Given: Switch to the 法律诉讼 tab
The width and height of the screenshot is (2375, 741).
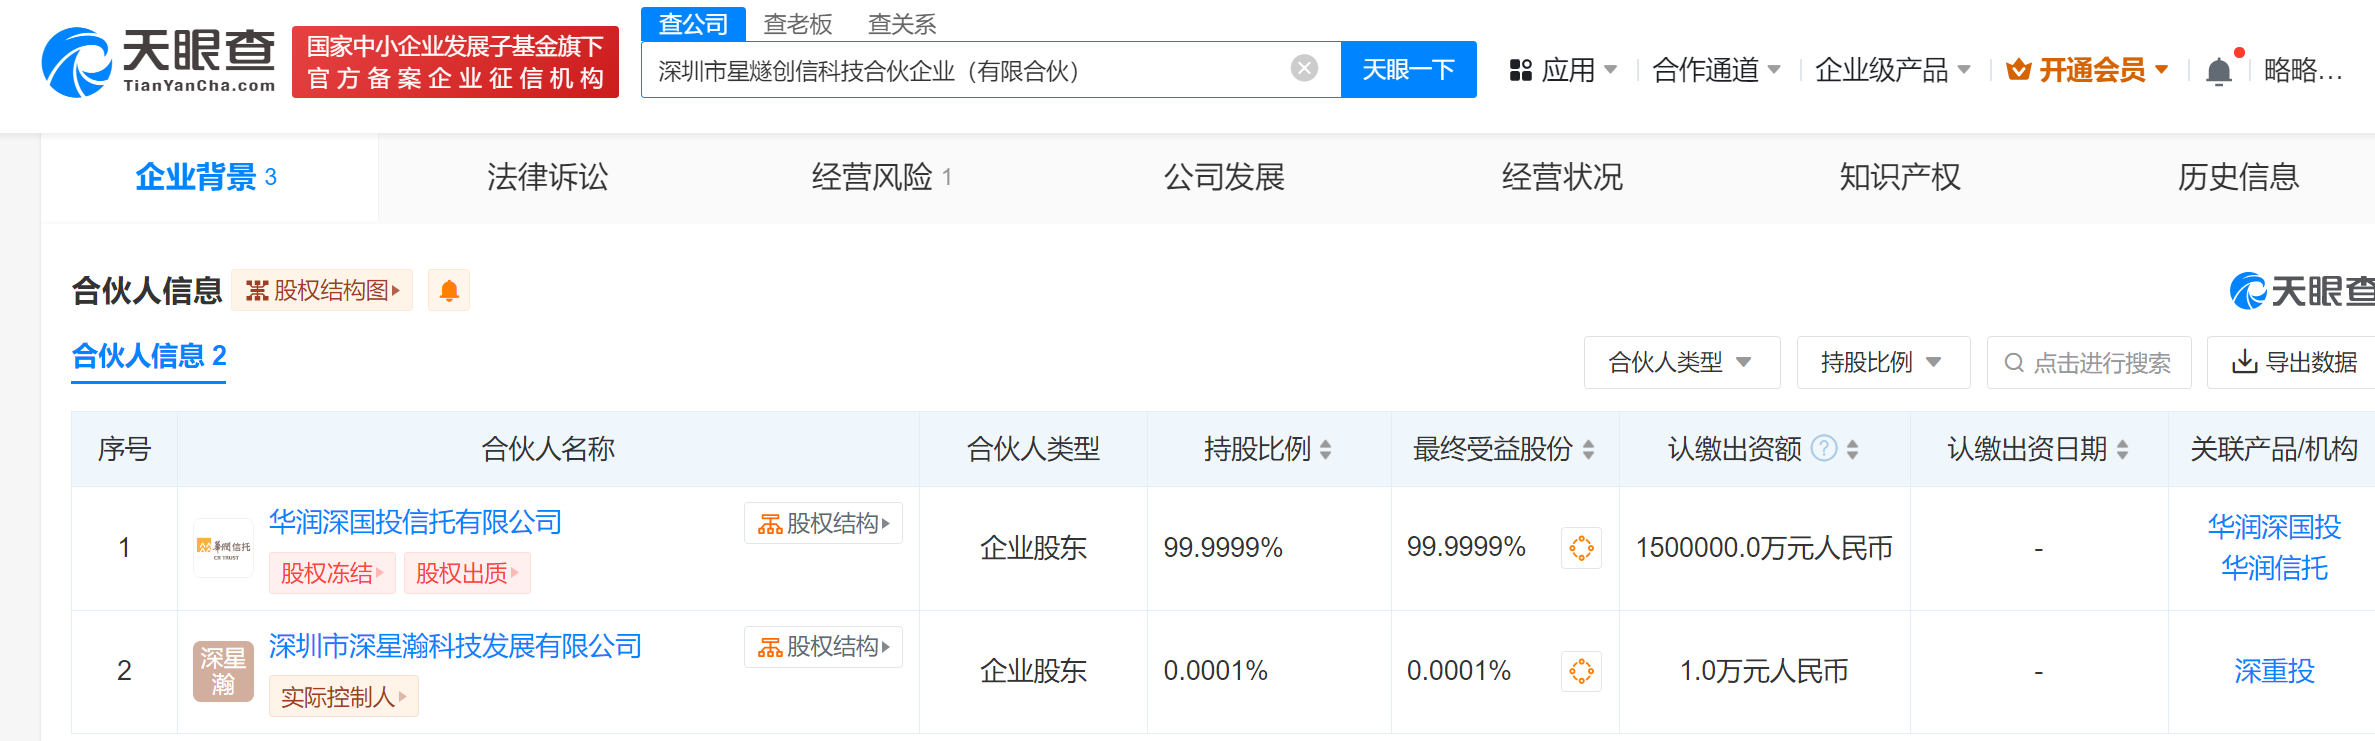Looking at the screenshot, I should (x=547, y=177).
